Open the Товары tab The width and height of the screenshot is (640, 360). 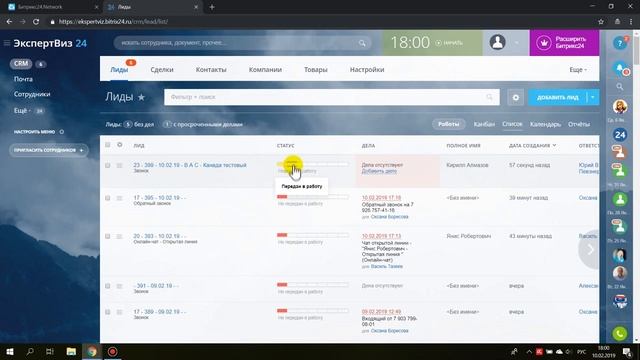(x=316, y=70)
